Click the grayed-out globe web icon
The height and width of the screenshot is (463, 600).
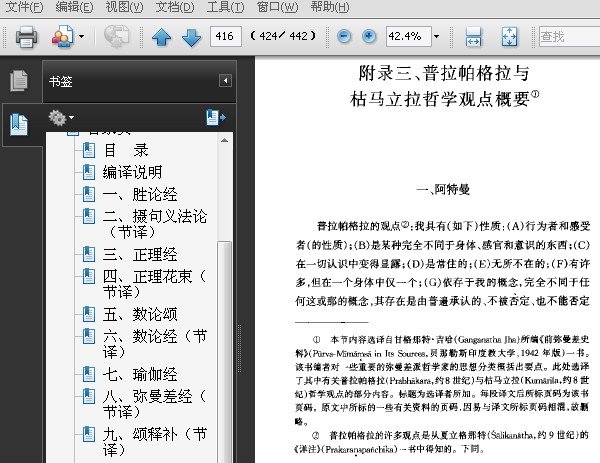116,37
